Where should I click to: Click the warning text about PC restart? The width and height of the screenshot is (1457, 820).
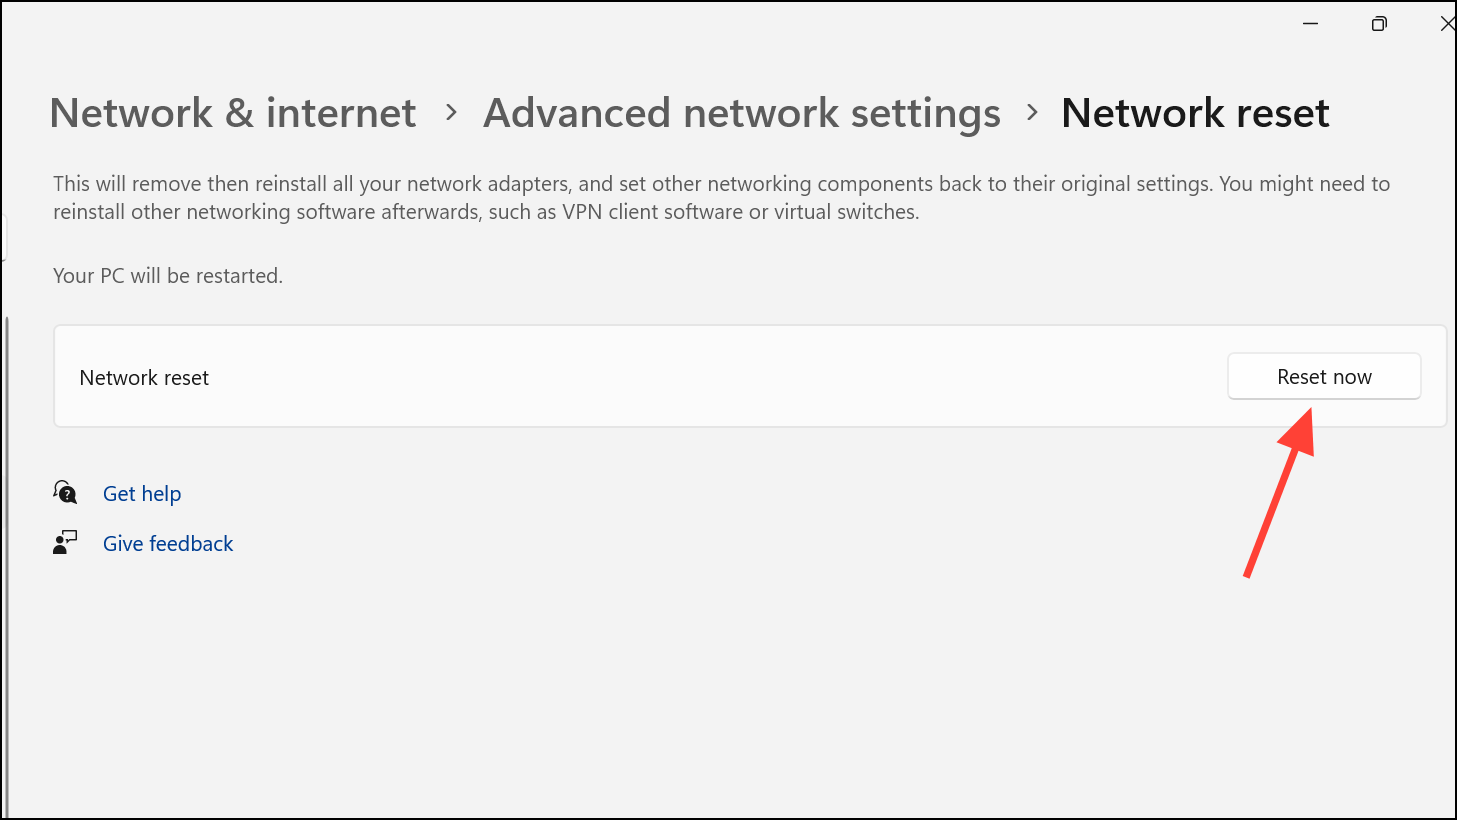tap(167, 275)
